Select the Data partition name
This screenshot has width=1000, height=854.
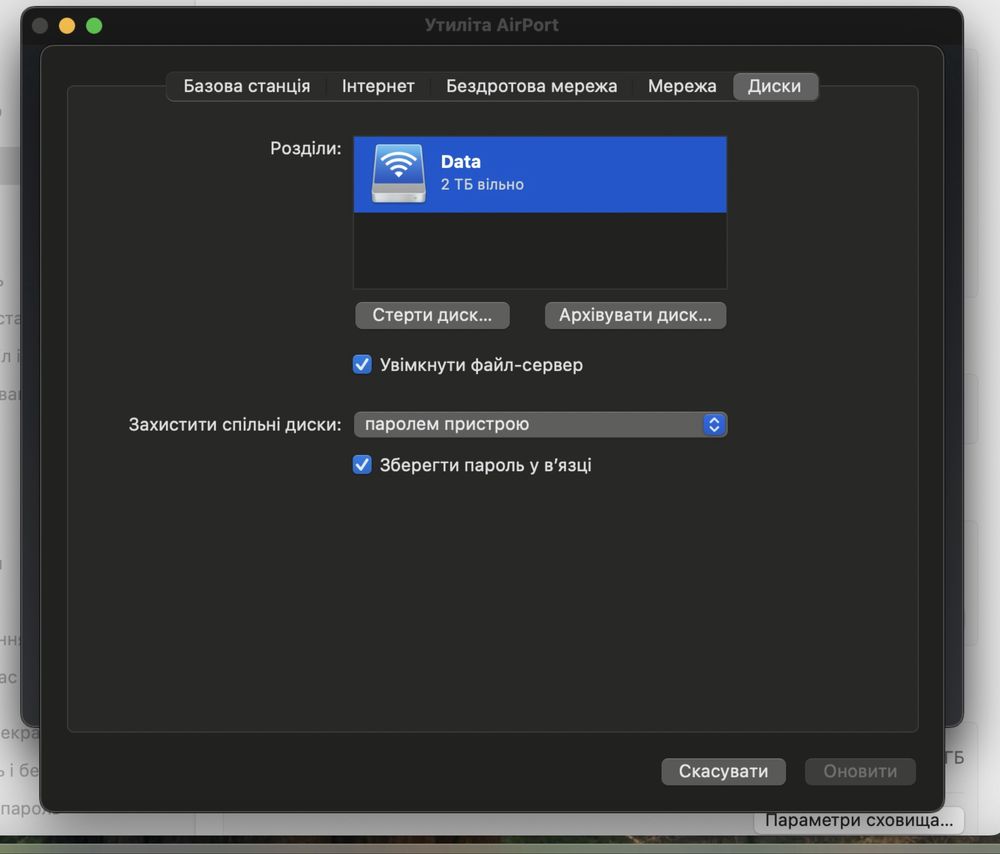(460, 161)
